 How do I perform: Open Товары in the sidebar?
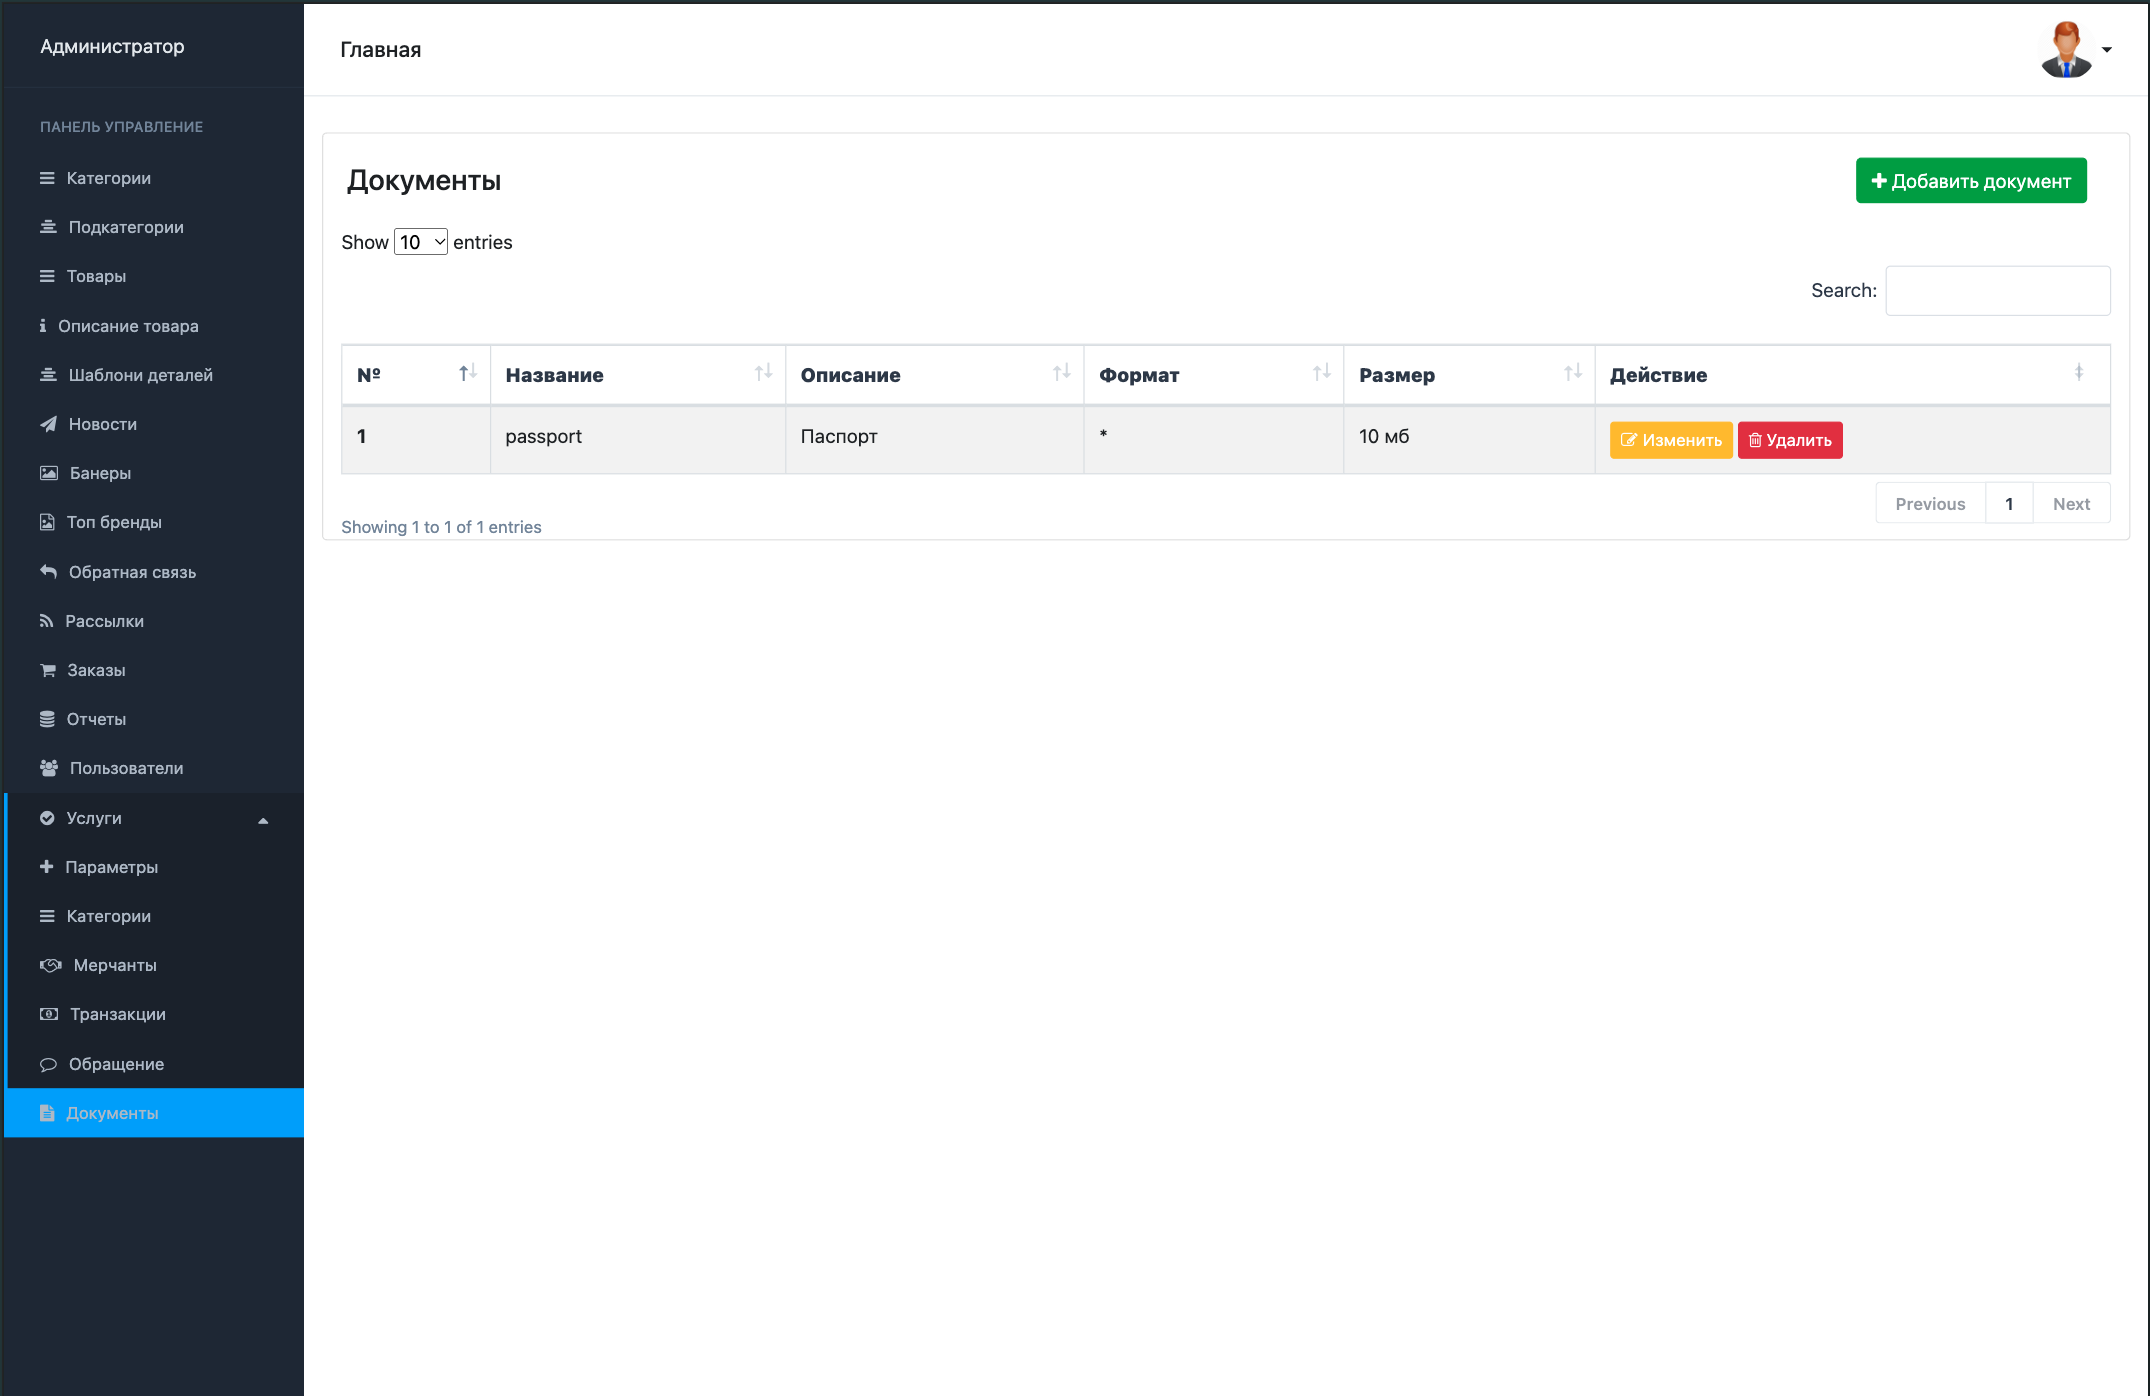pos(154,276)
